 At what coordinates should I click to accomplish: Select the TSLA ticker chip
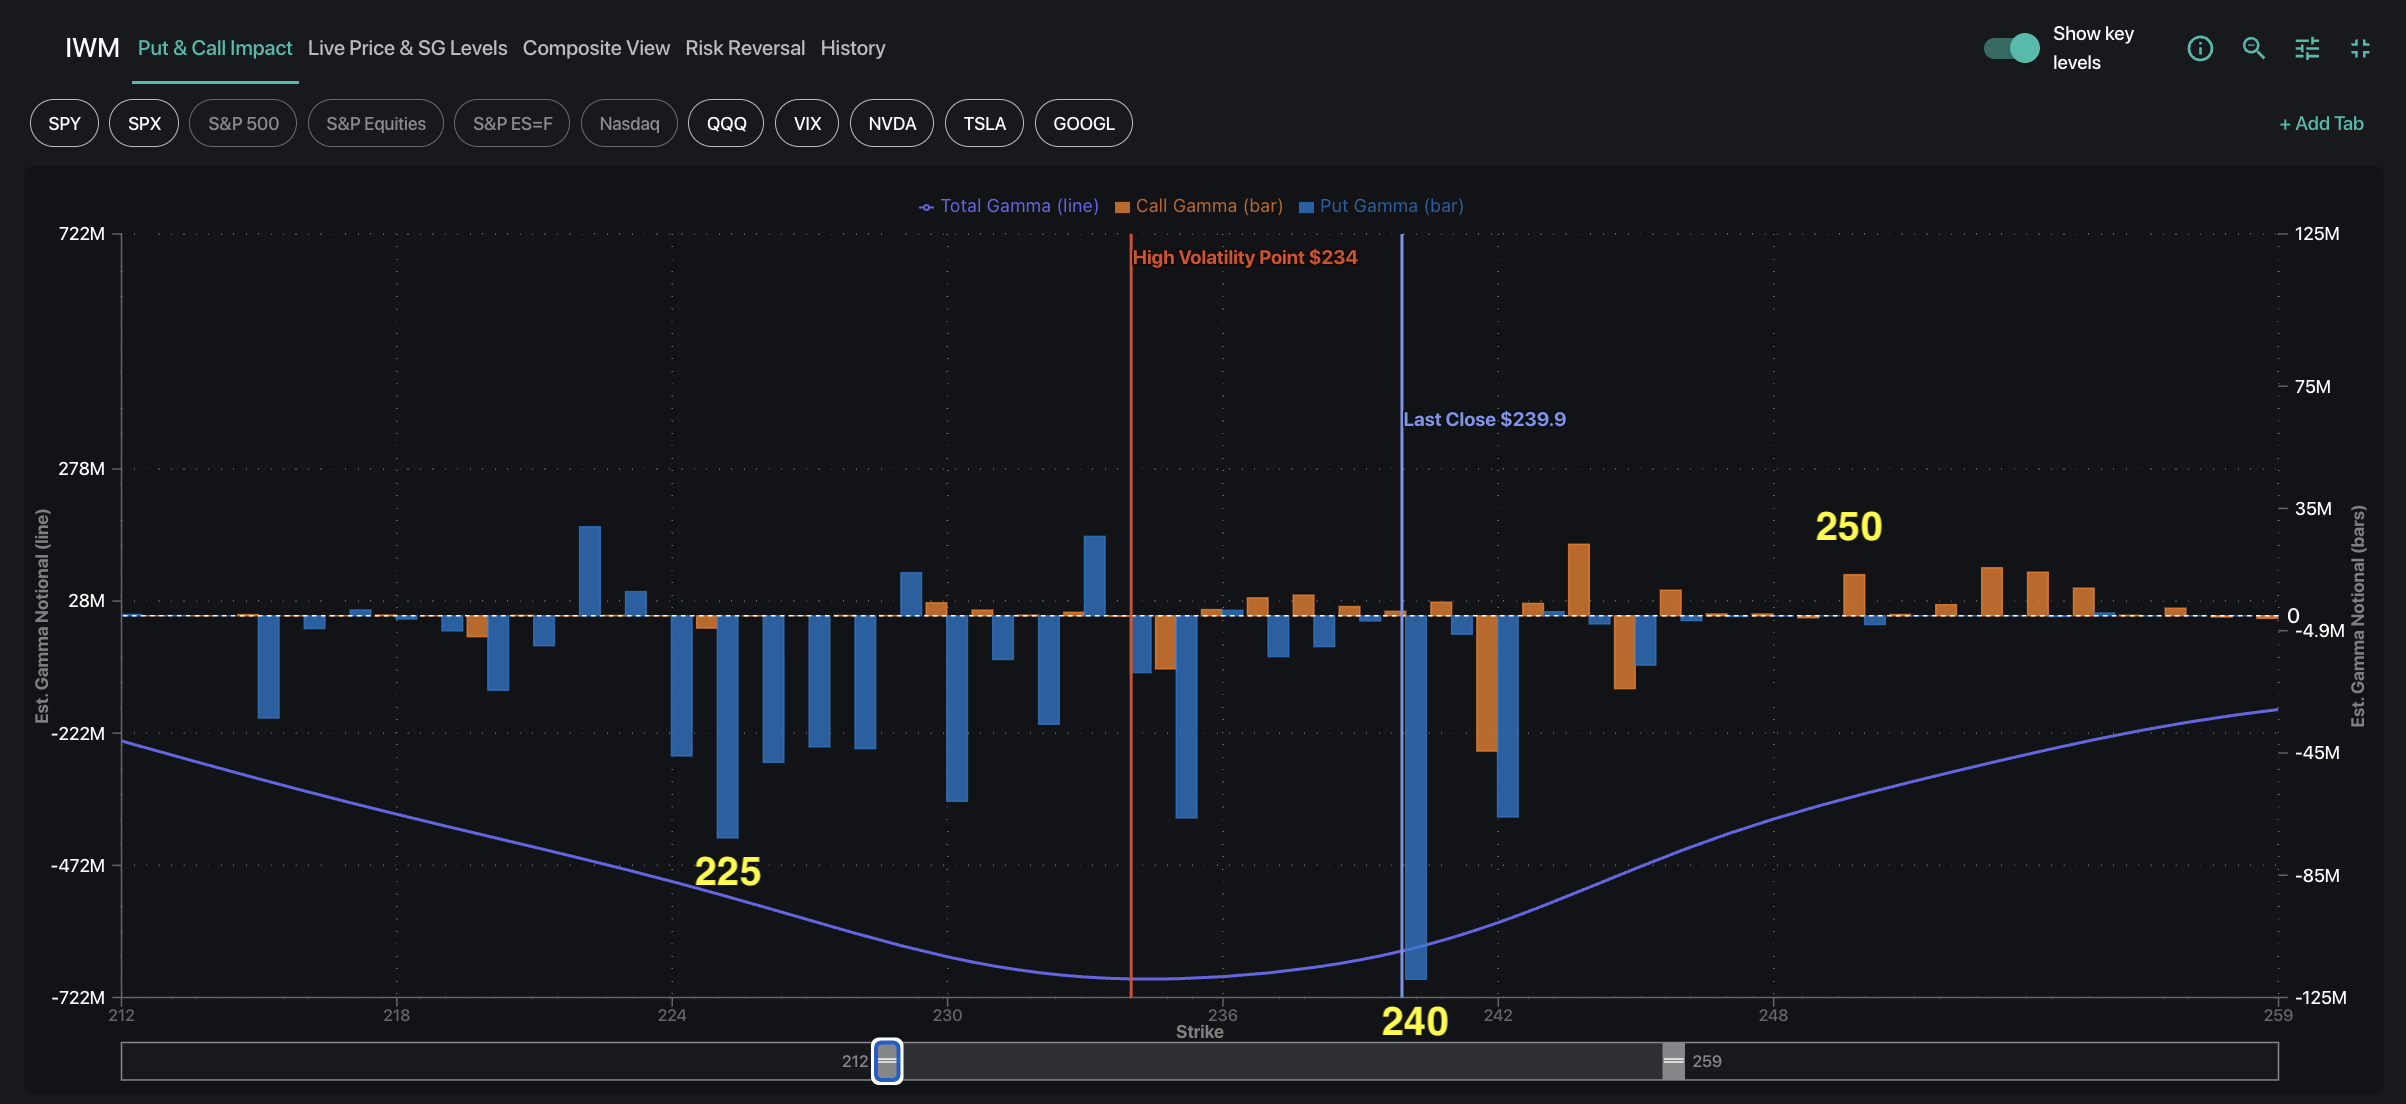click(984, 124)
